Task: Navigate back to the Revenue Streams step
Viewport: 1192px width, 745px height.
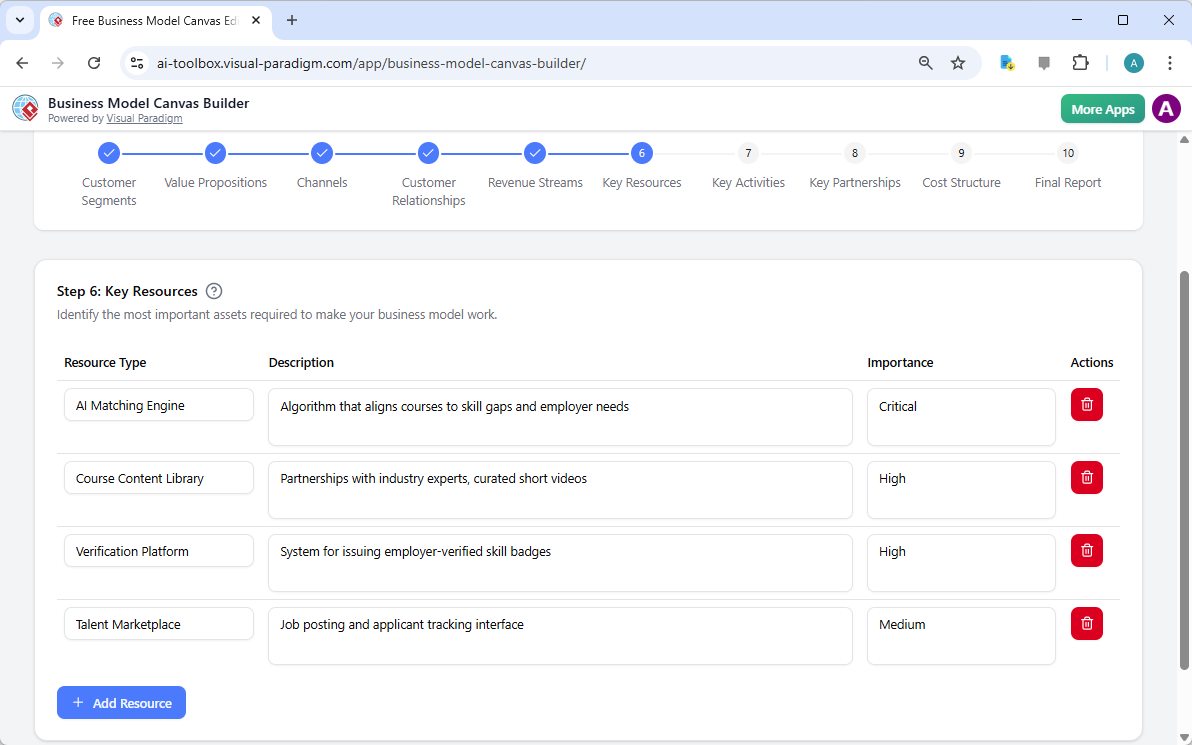Action: click(535, 153)
